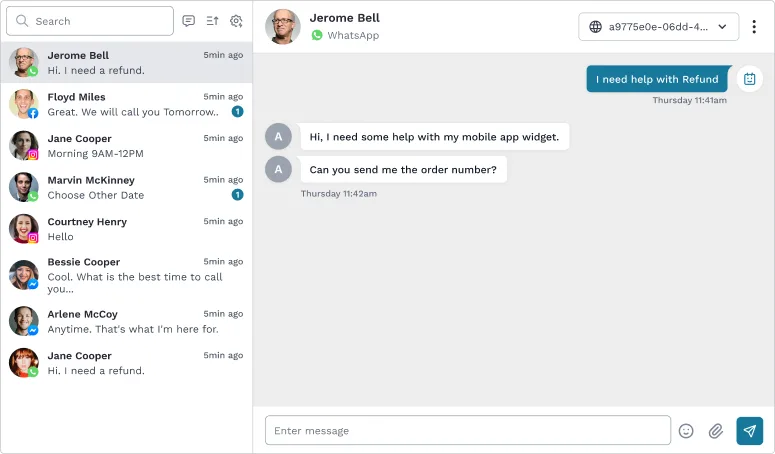
Task: Click the sort conversations icon
Action: (213, 21)
